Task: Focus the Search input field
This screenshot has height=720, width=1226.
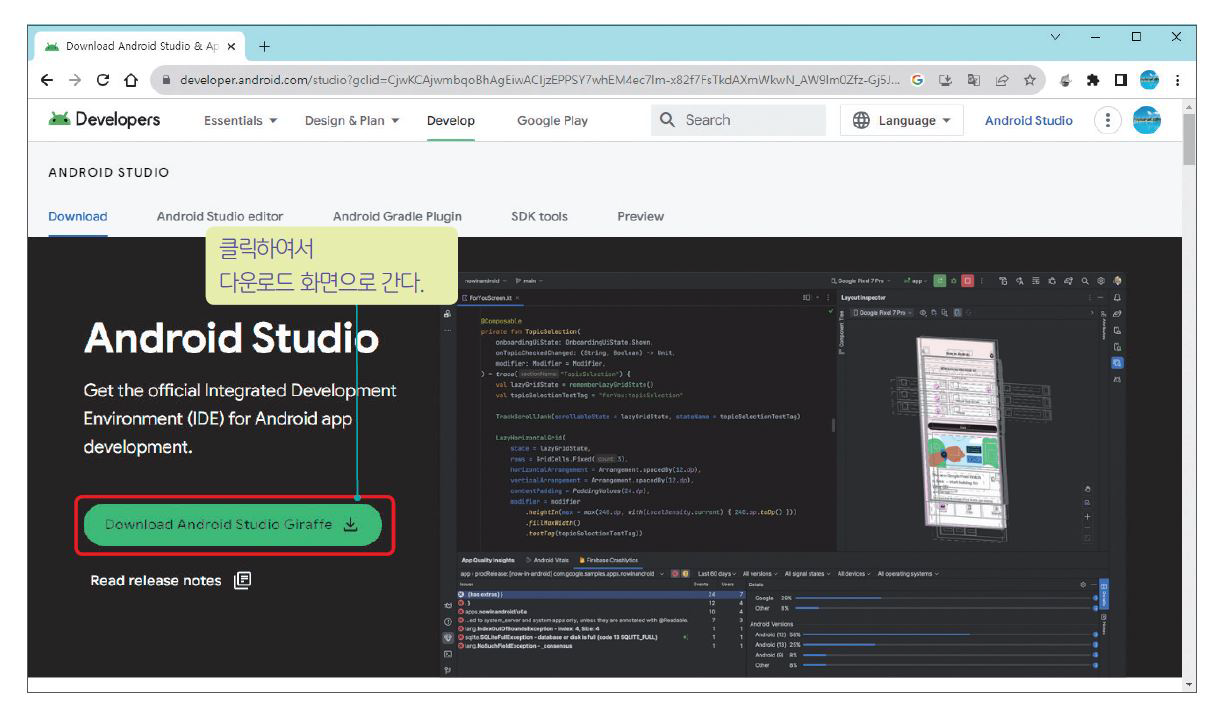Action: [x=738, y=120]
